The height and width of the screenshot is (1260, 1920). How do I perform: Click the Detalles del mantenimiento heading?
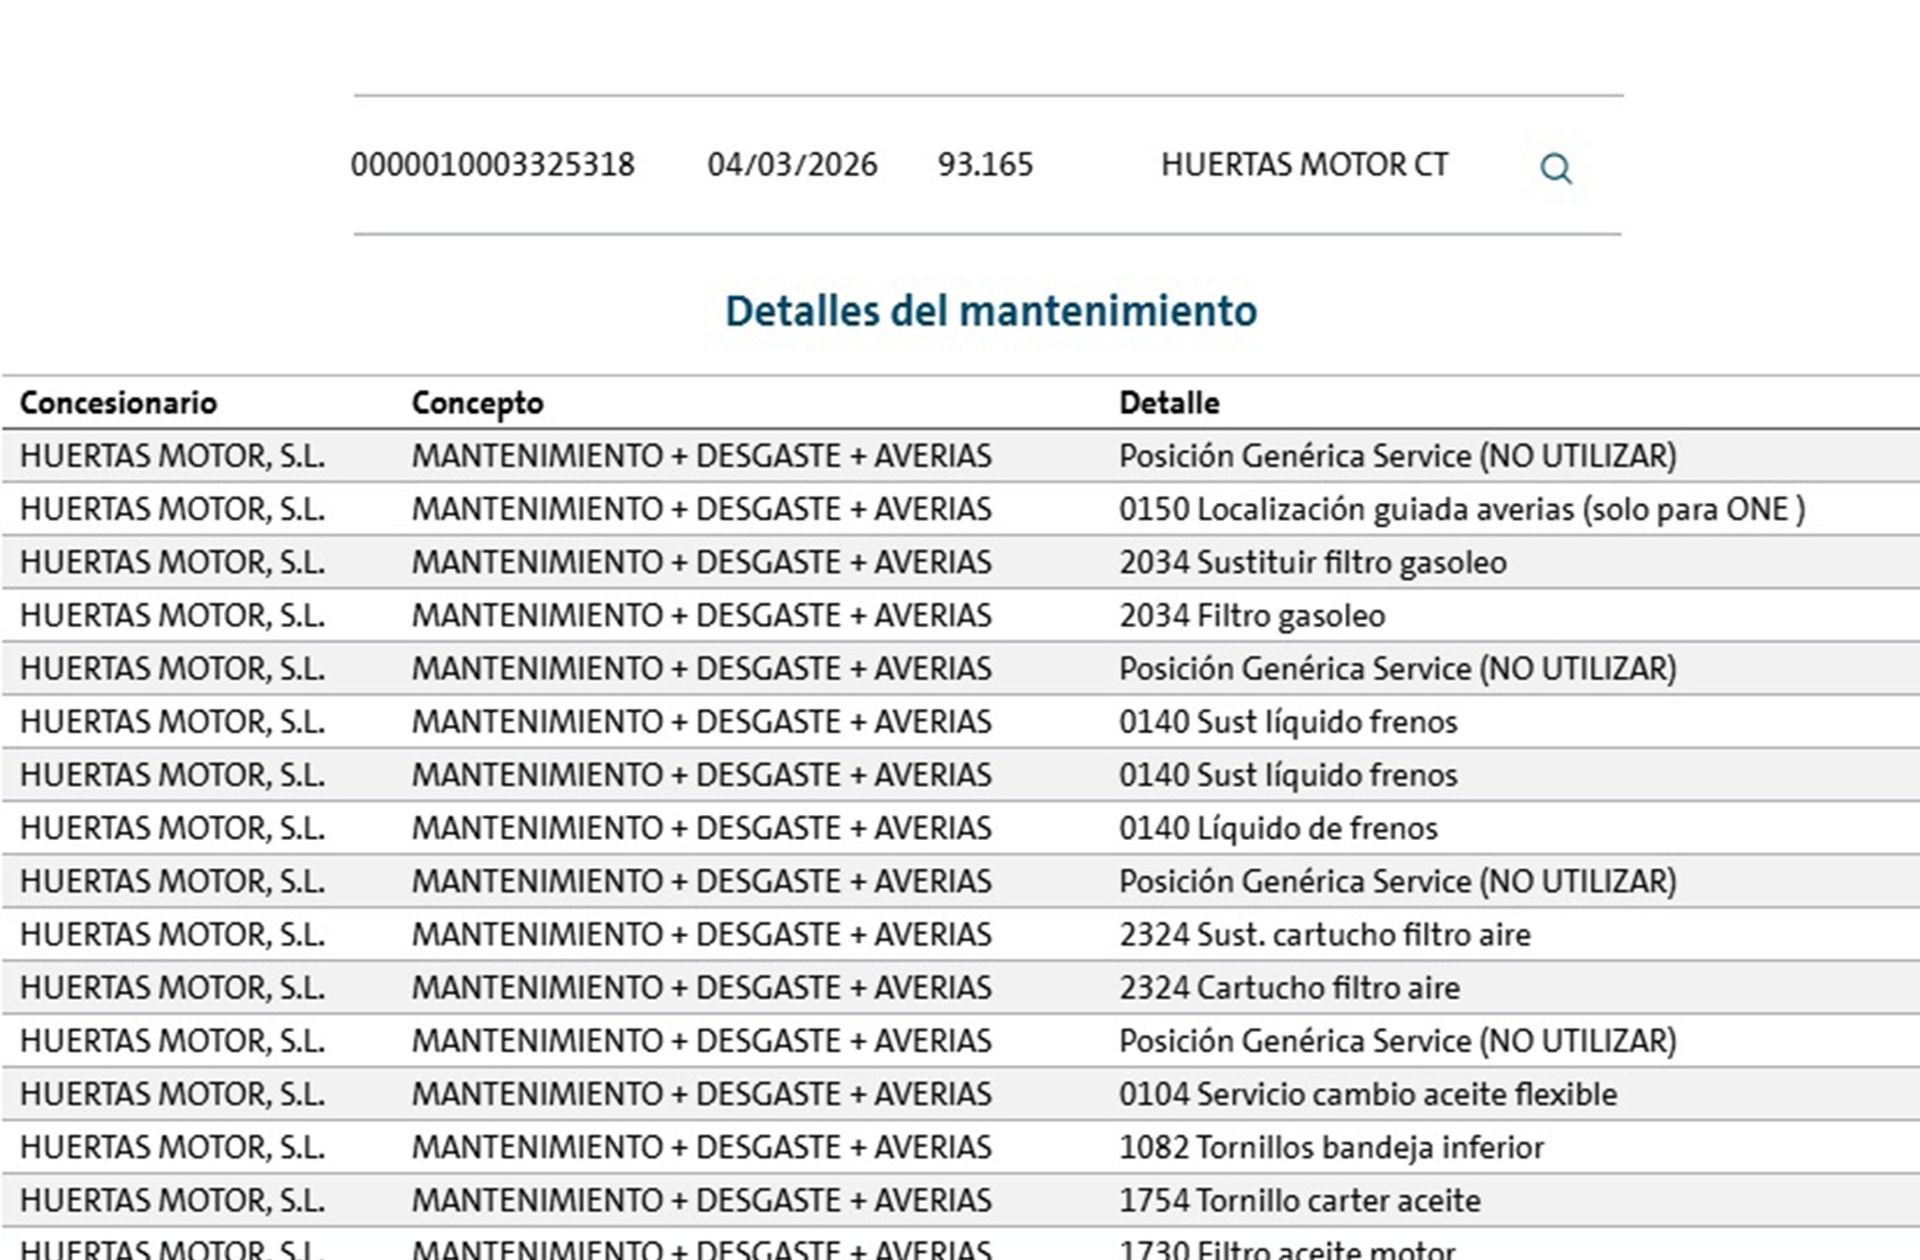click(991, 311)
